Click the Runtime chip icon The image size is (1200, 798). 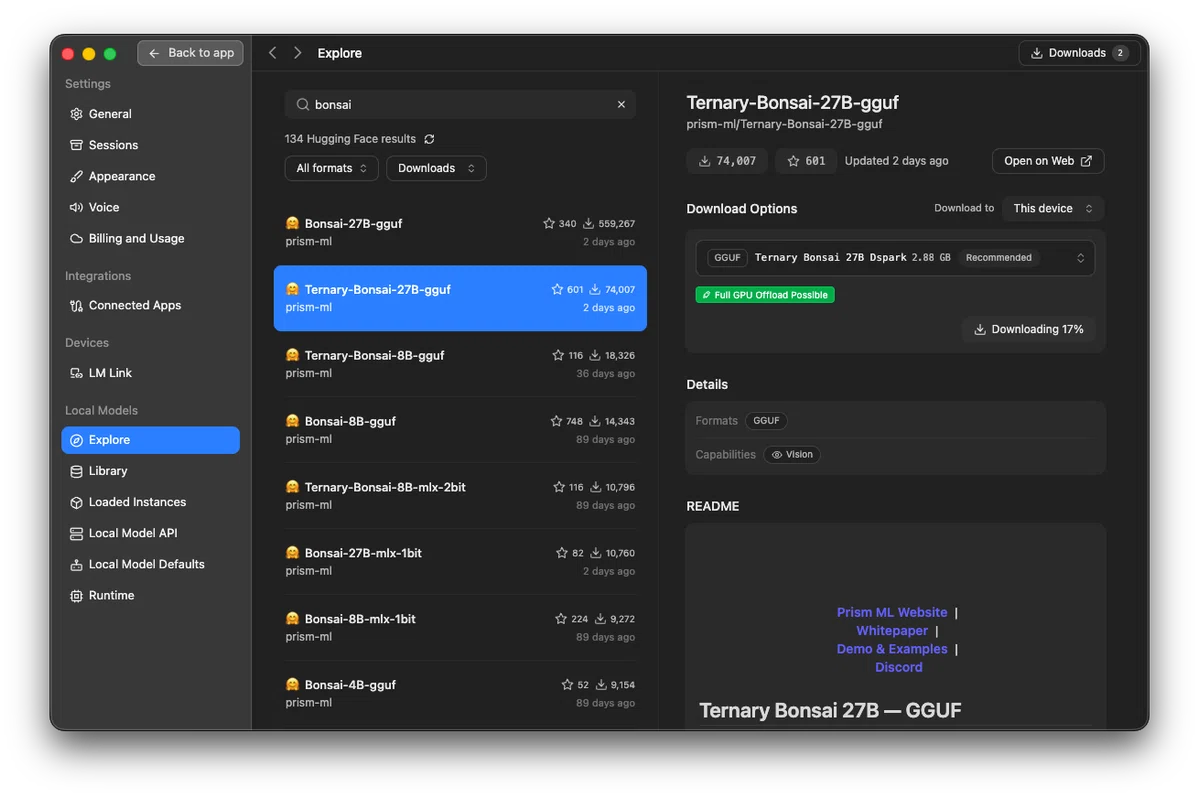pyautogui.click(x=76, y=595)
